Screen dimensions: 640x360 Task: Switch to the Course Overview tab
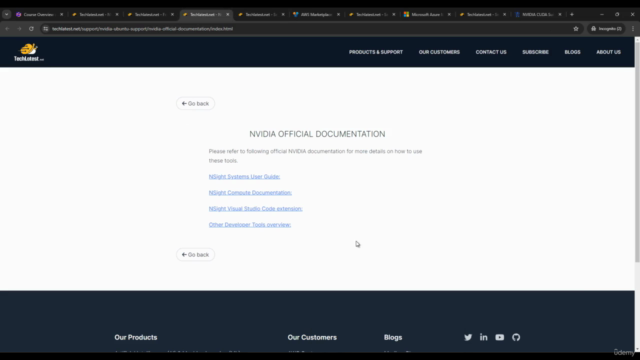[x=39, y=14]
